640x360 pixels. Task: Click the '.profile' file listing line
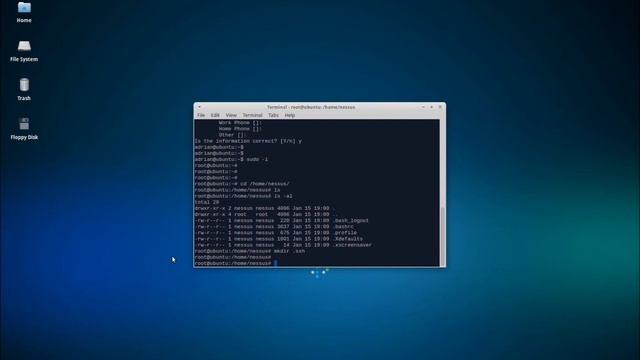pos(276,233)
